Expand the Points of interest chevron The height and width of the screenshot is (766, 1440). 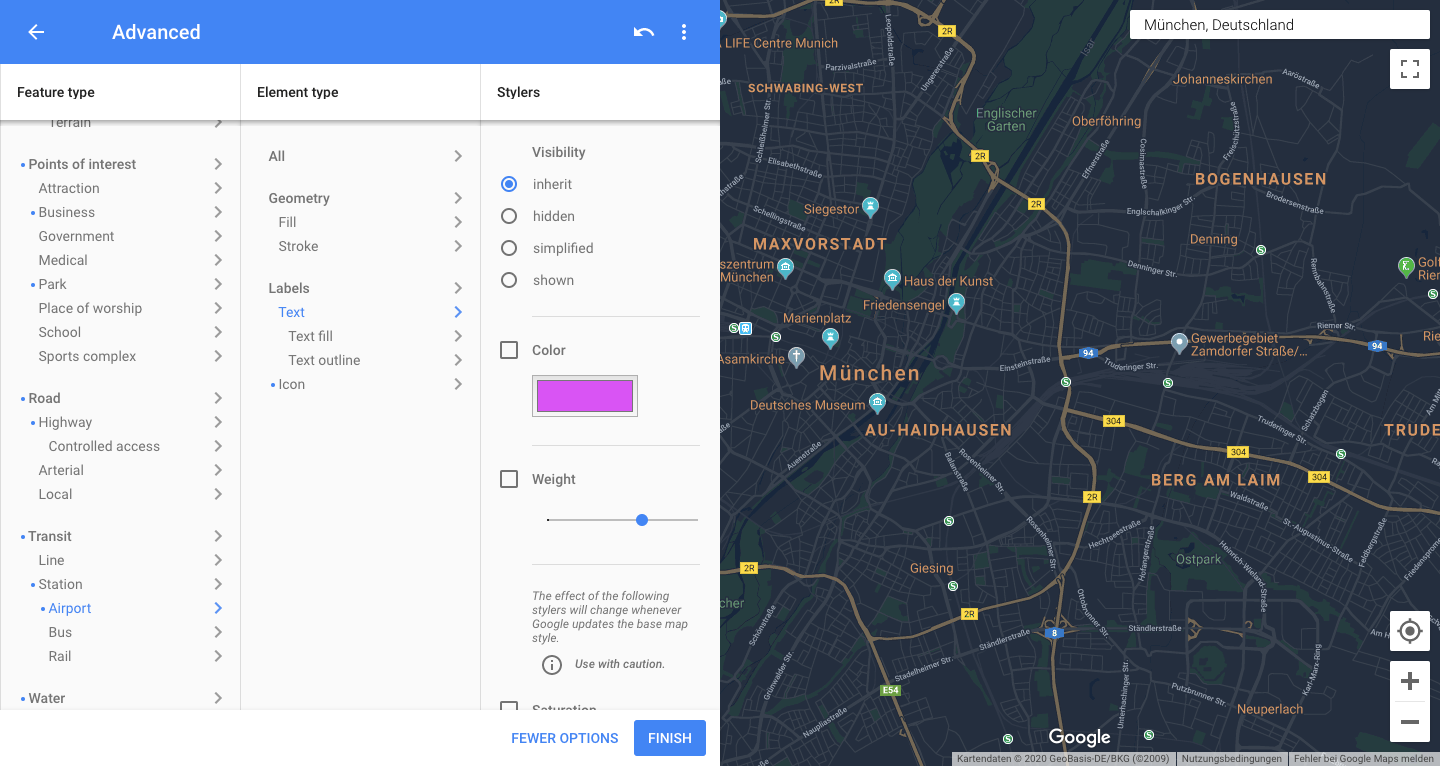tap(218, 164)
